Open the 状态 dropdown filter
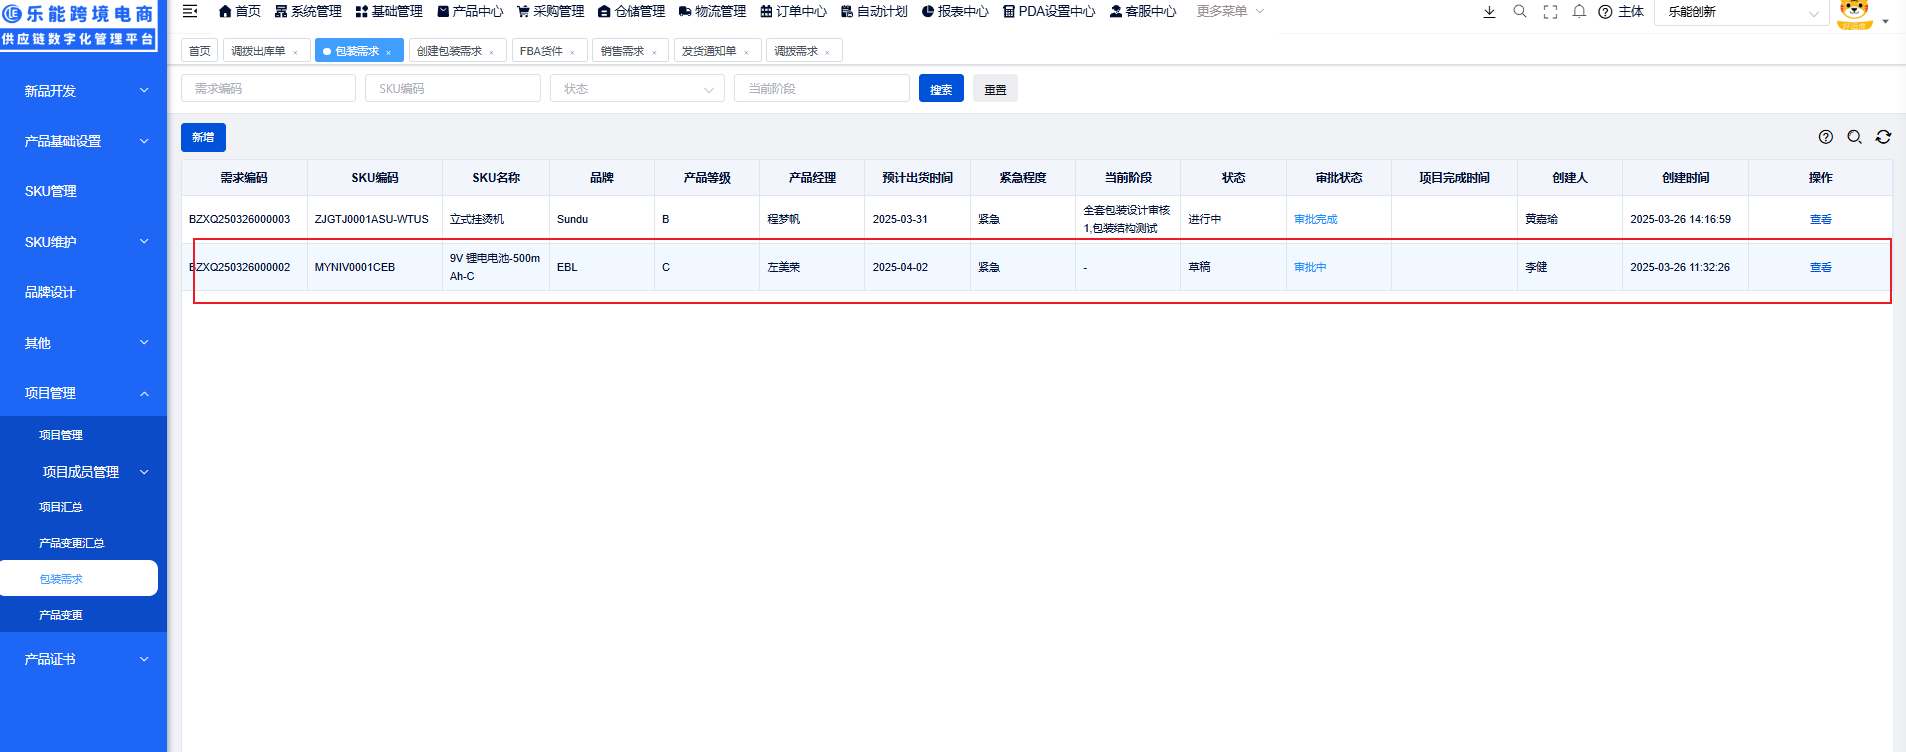Viewport: 1906px width, 752px height. [x=636, y=89]
